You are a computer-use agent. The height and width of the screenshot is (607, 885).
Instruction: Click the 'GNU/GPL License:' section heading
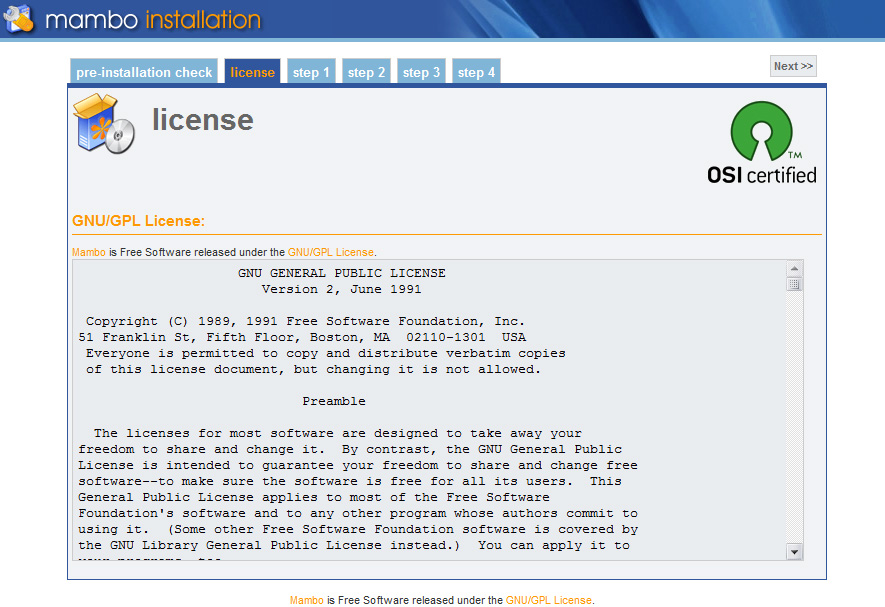(138, 221)
